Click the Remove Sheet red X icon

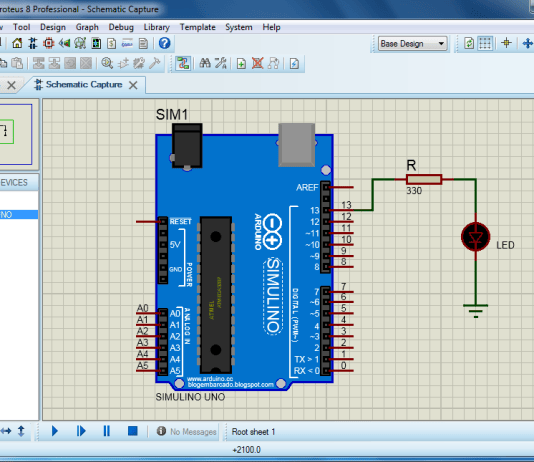click(257, 63)
